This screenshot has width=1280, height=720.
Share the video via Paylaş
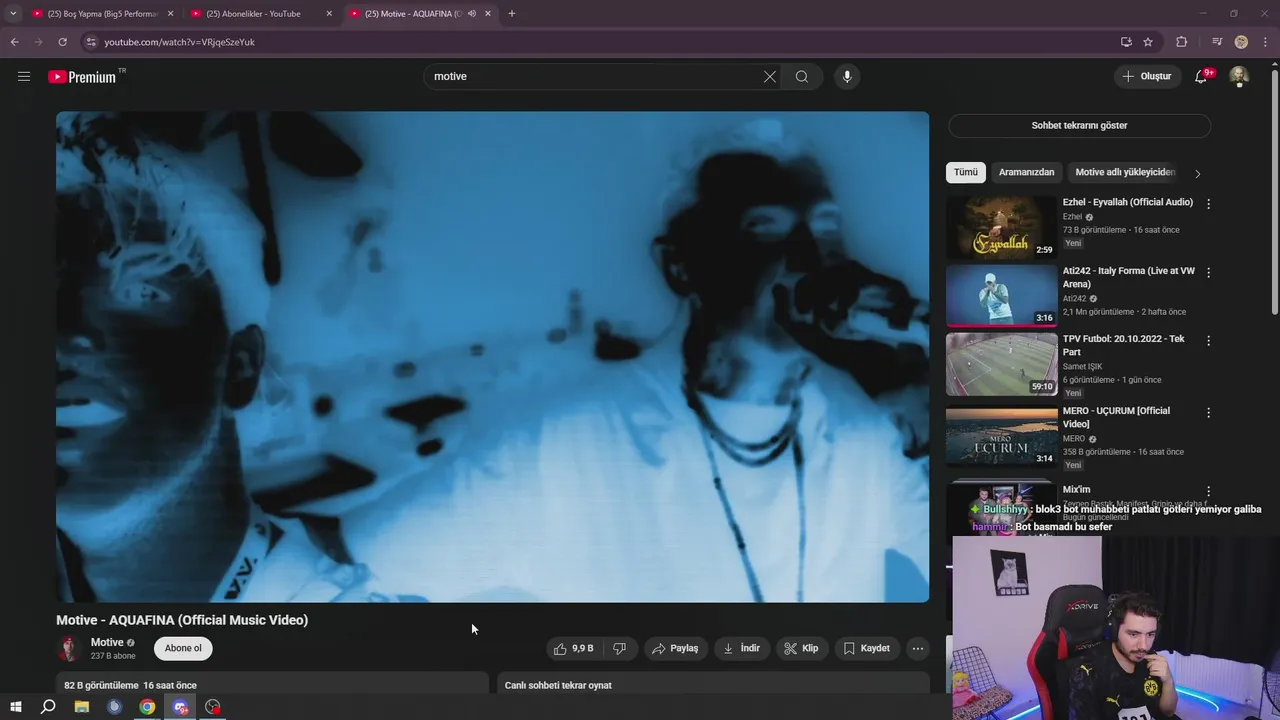tap(676, 648)
